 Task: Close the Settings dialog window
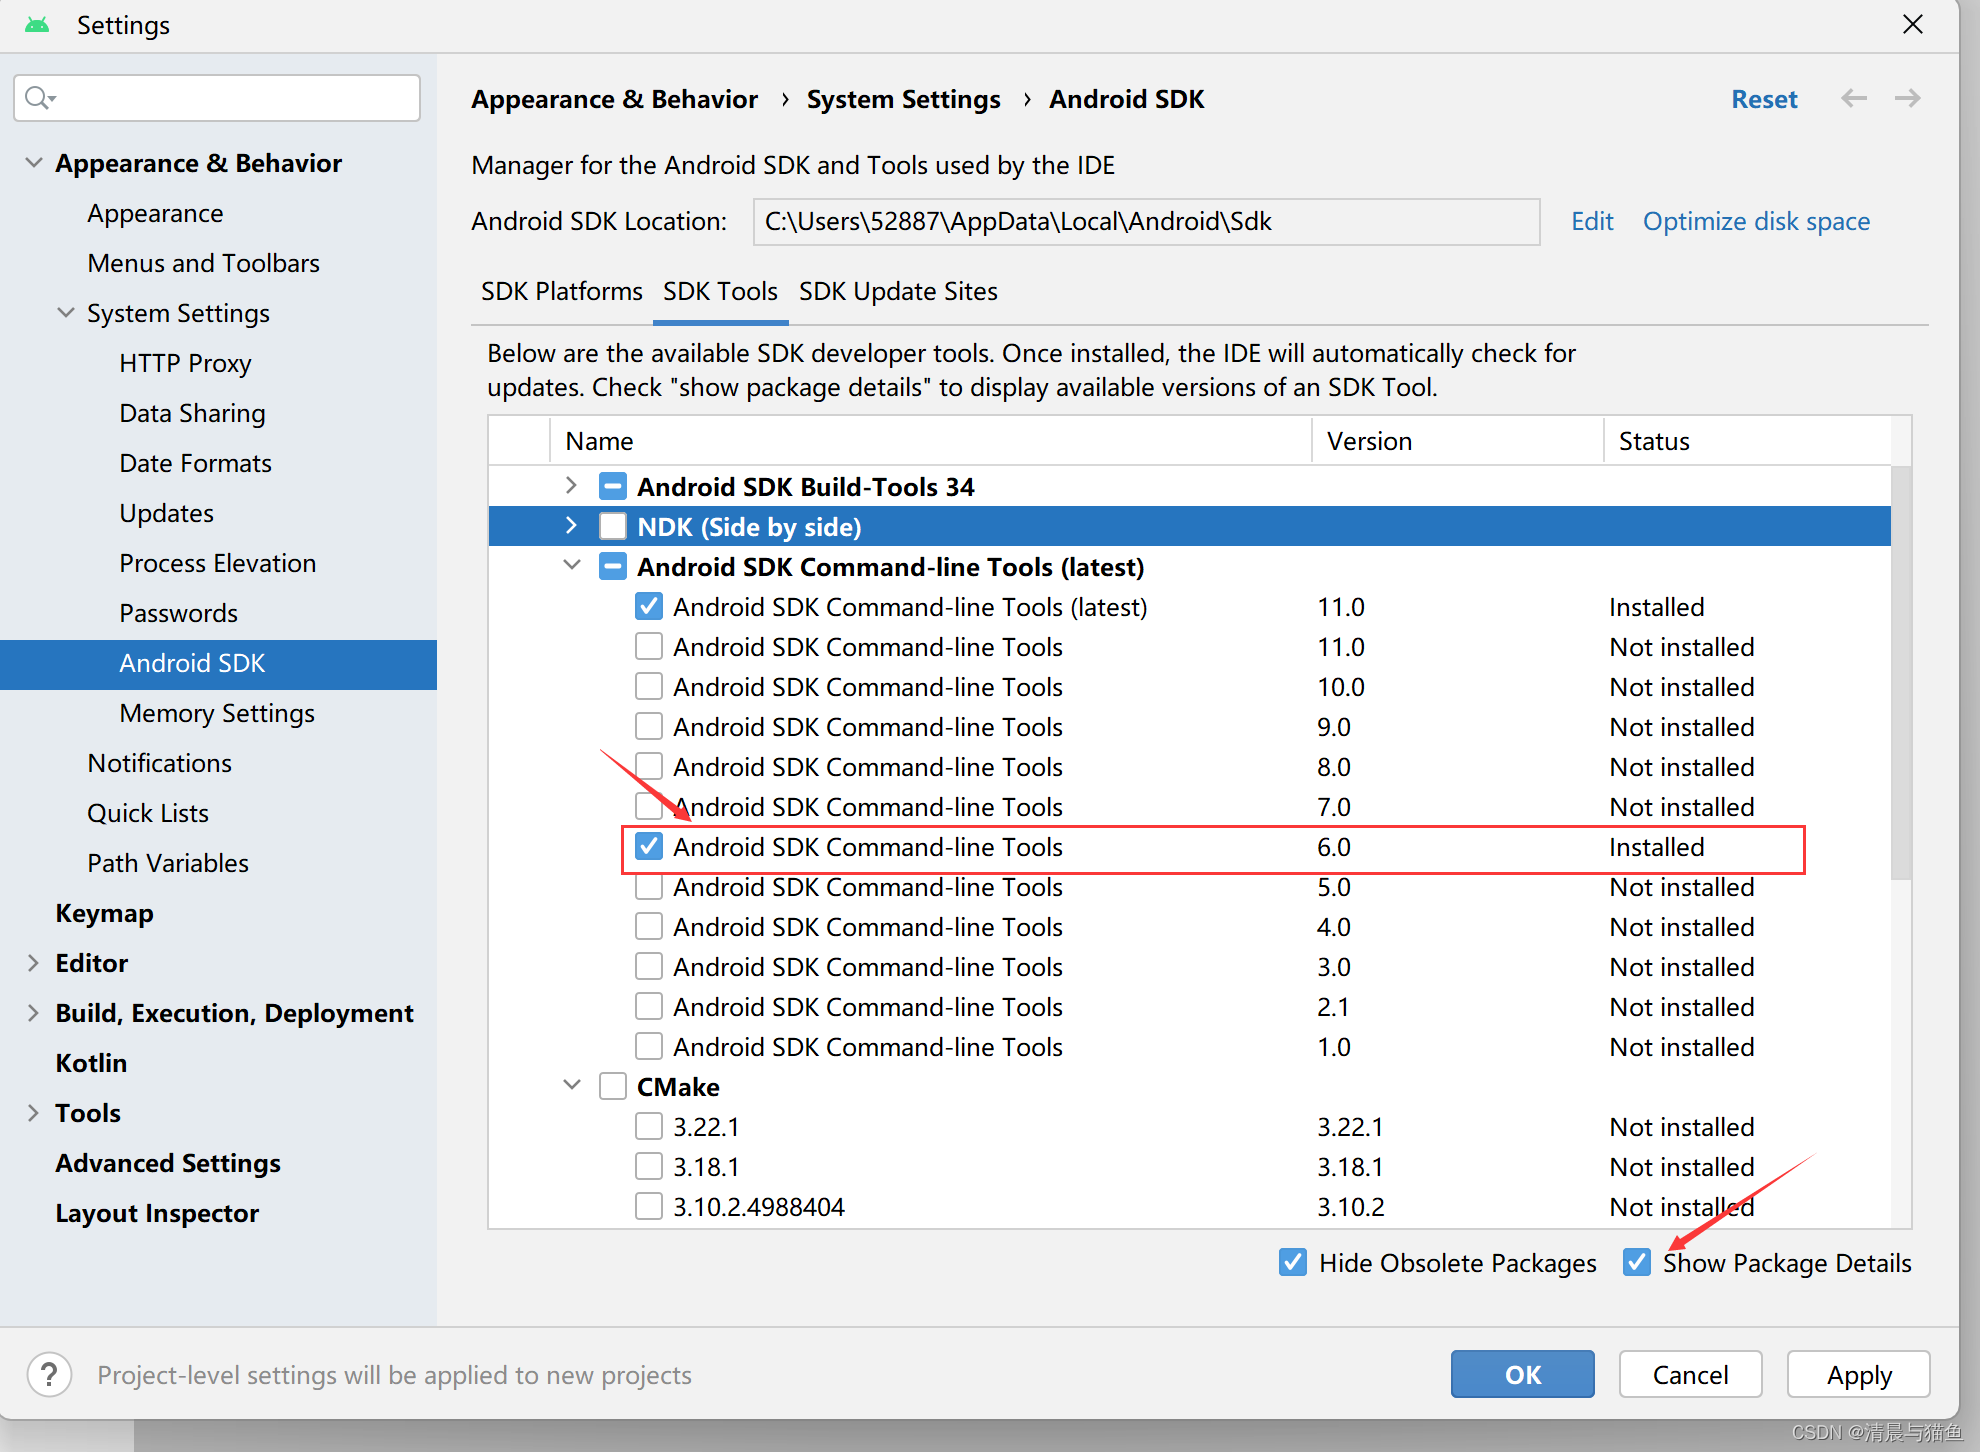point(1912,24)
